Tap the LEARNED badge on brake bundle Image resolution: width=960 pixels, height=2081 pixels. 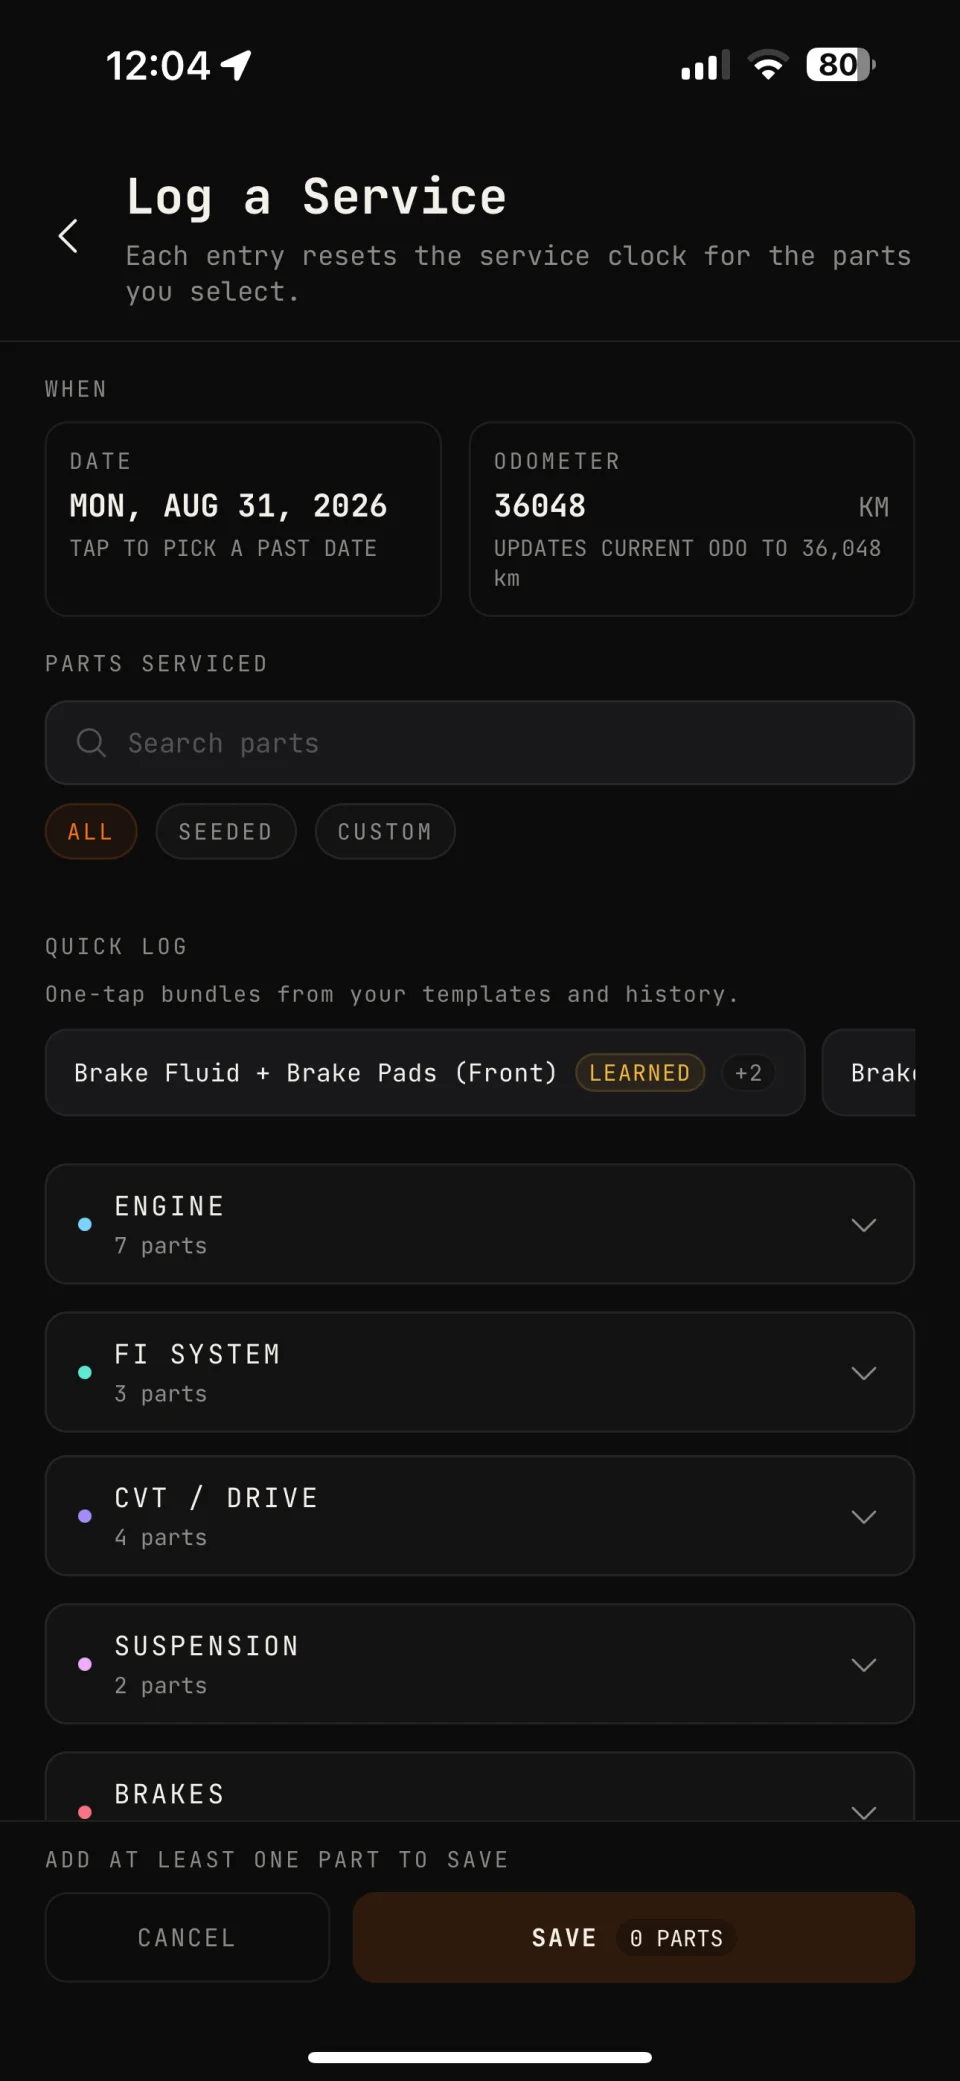coord(640,1073)
